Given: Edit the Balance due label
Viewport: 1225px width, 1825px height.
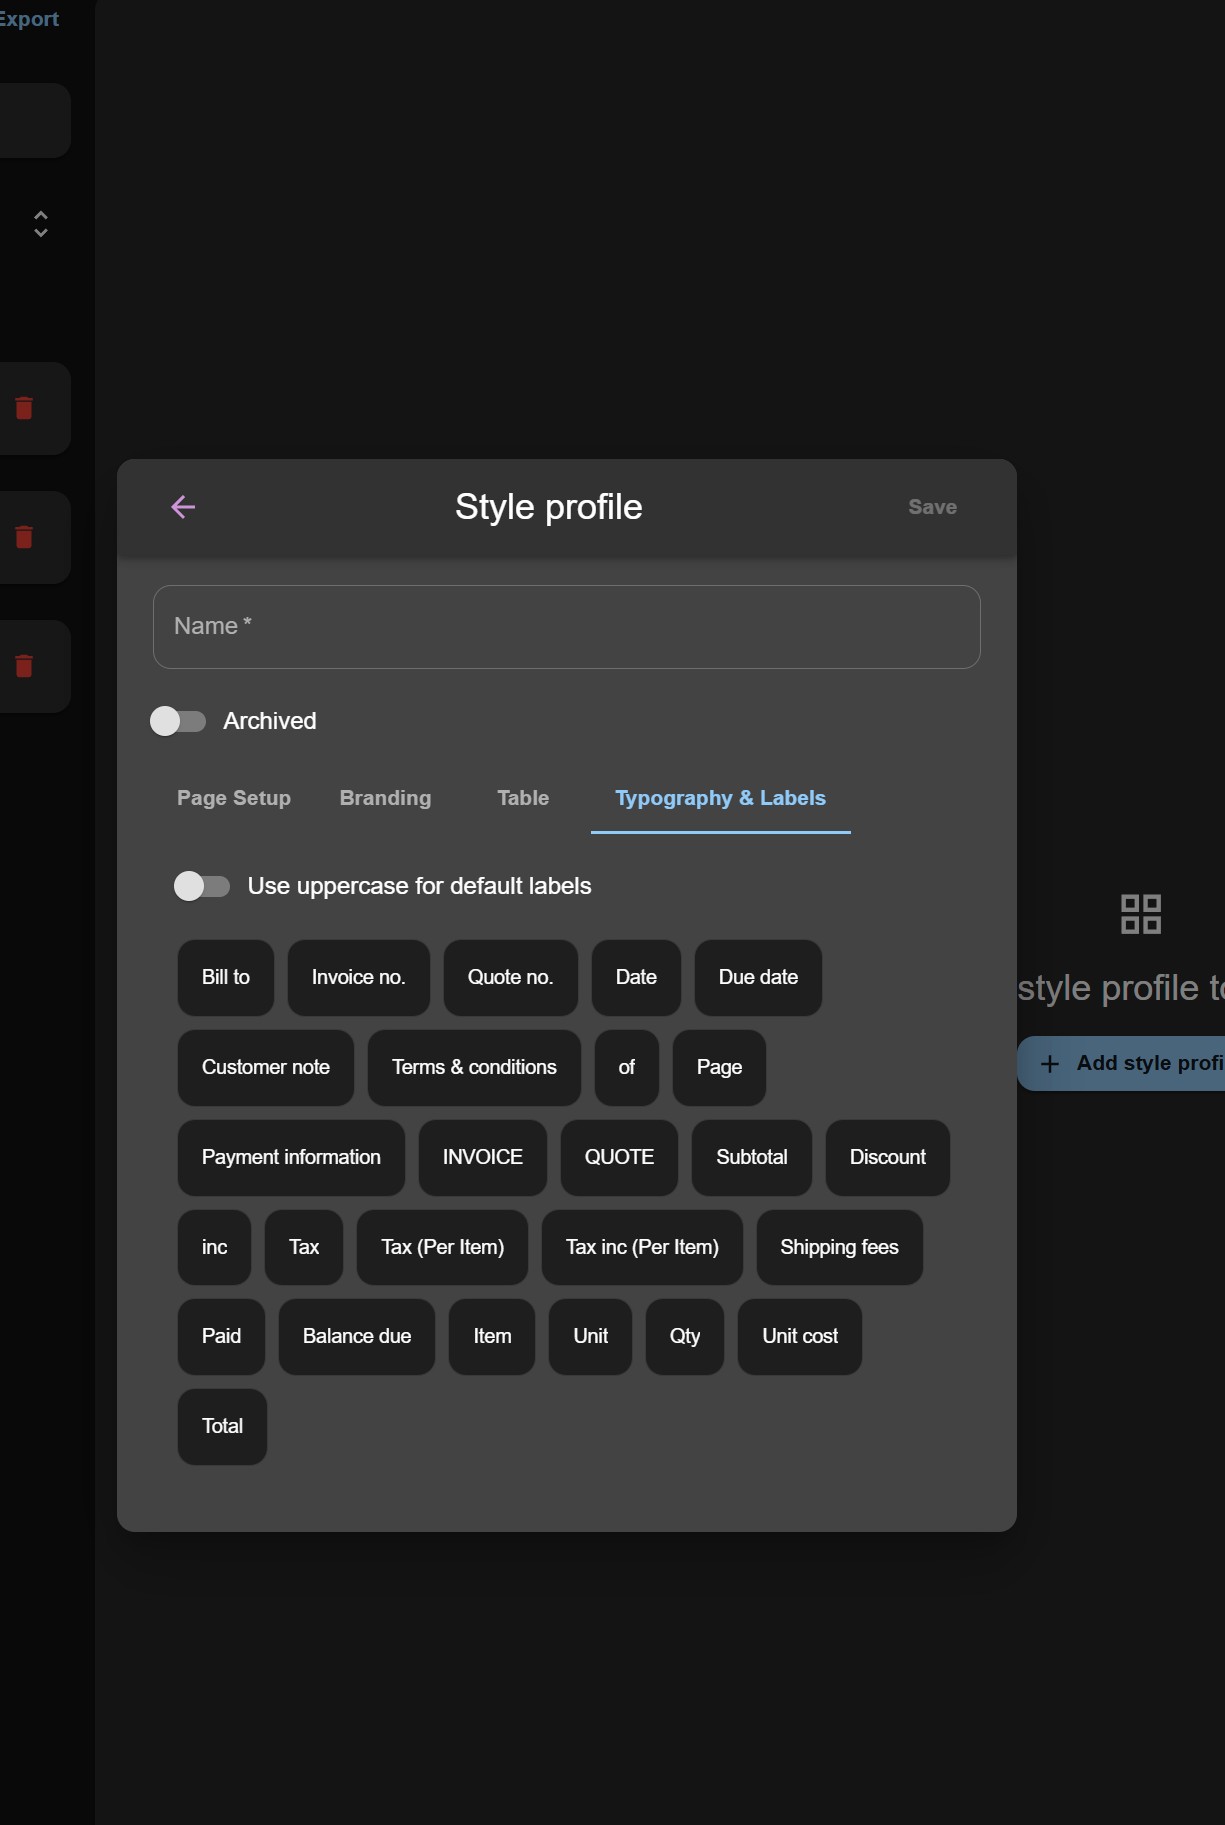Looking at the screenshot, I should pos(357,1337).
